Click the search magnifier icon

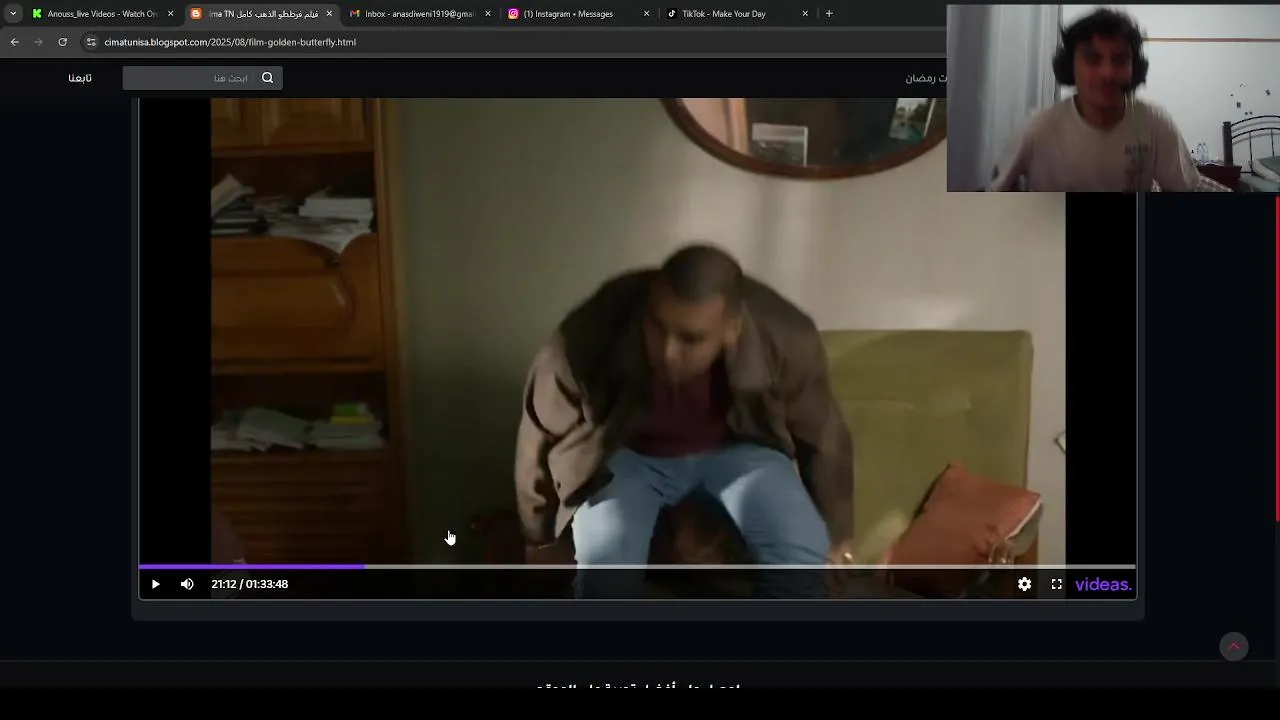267,78
